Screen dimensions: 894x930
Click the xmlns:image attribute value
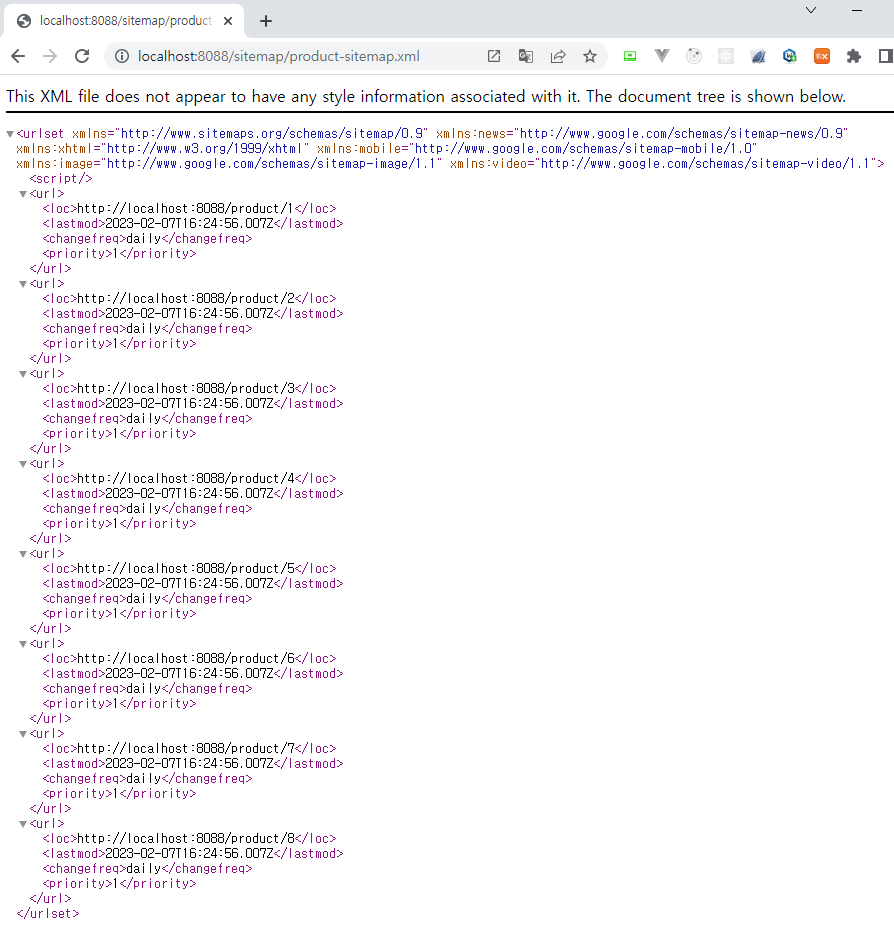(270, 164)
